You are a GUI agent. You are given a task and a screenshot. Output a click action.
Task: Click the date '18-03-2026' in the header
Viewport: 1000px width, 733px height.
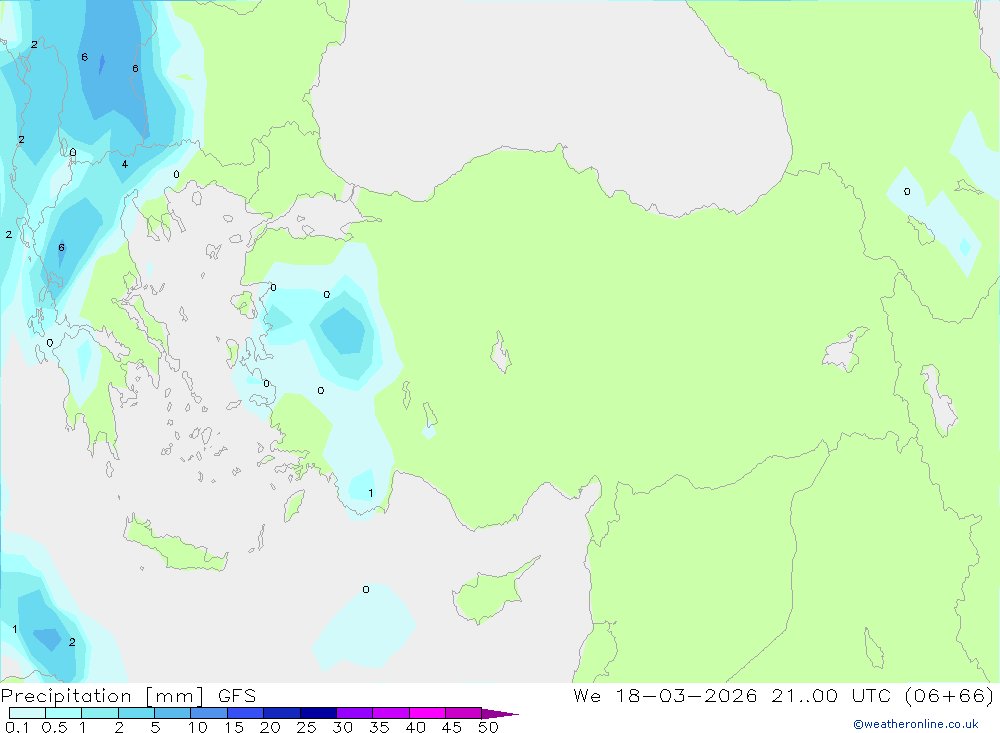[x=686, y=696]
